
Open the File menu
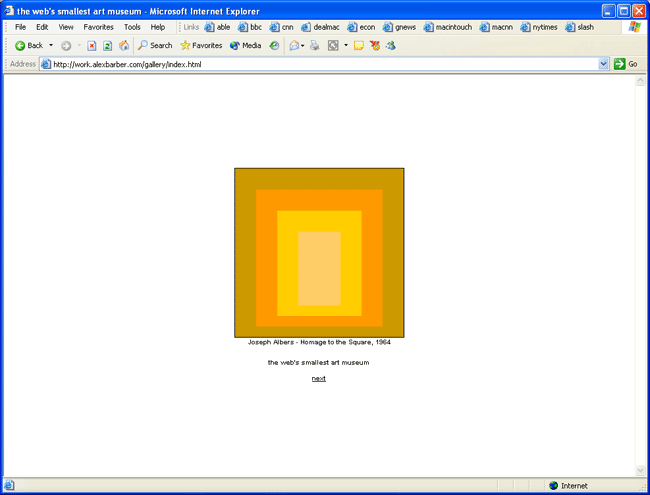[20, 27]
